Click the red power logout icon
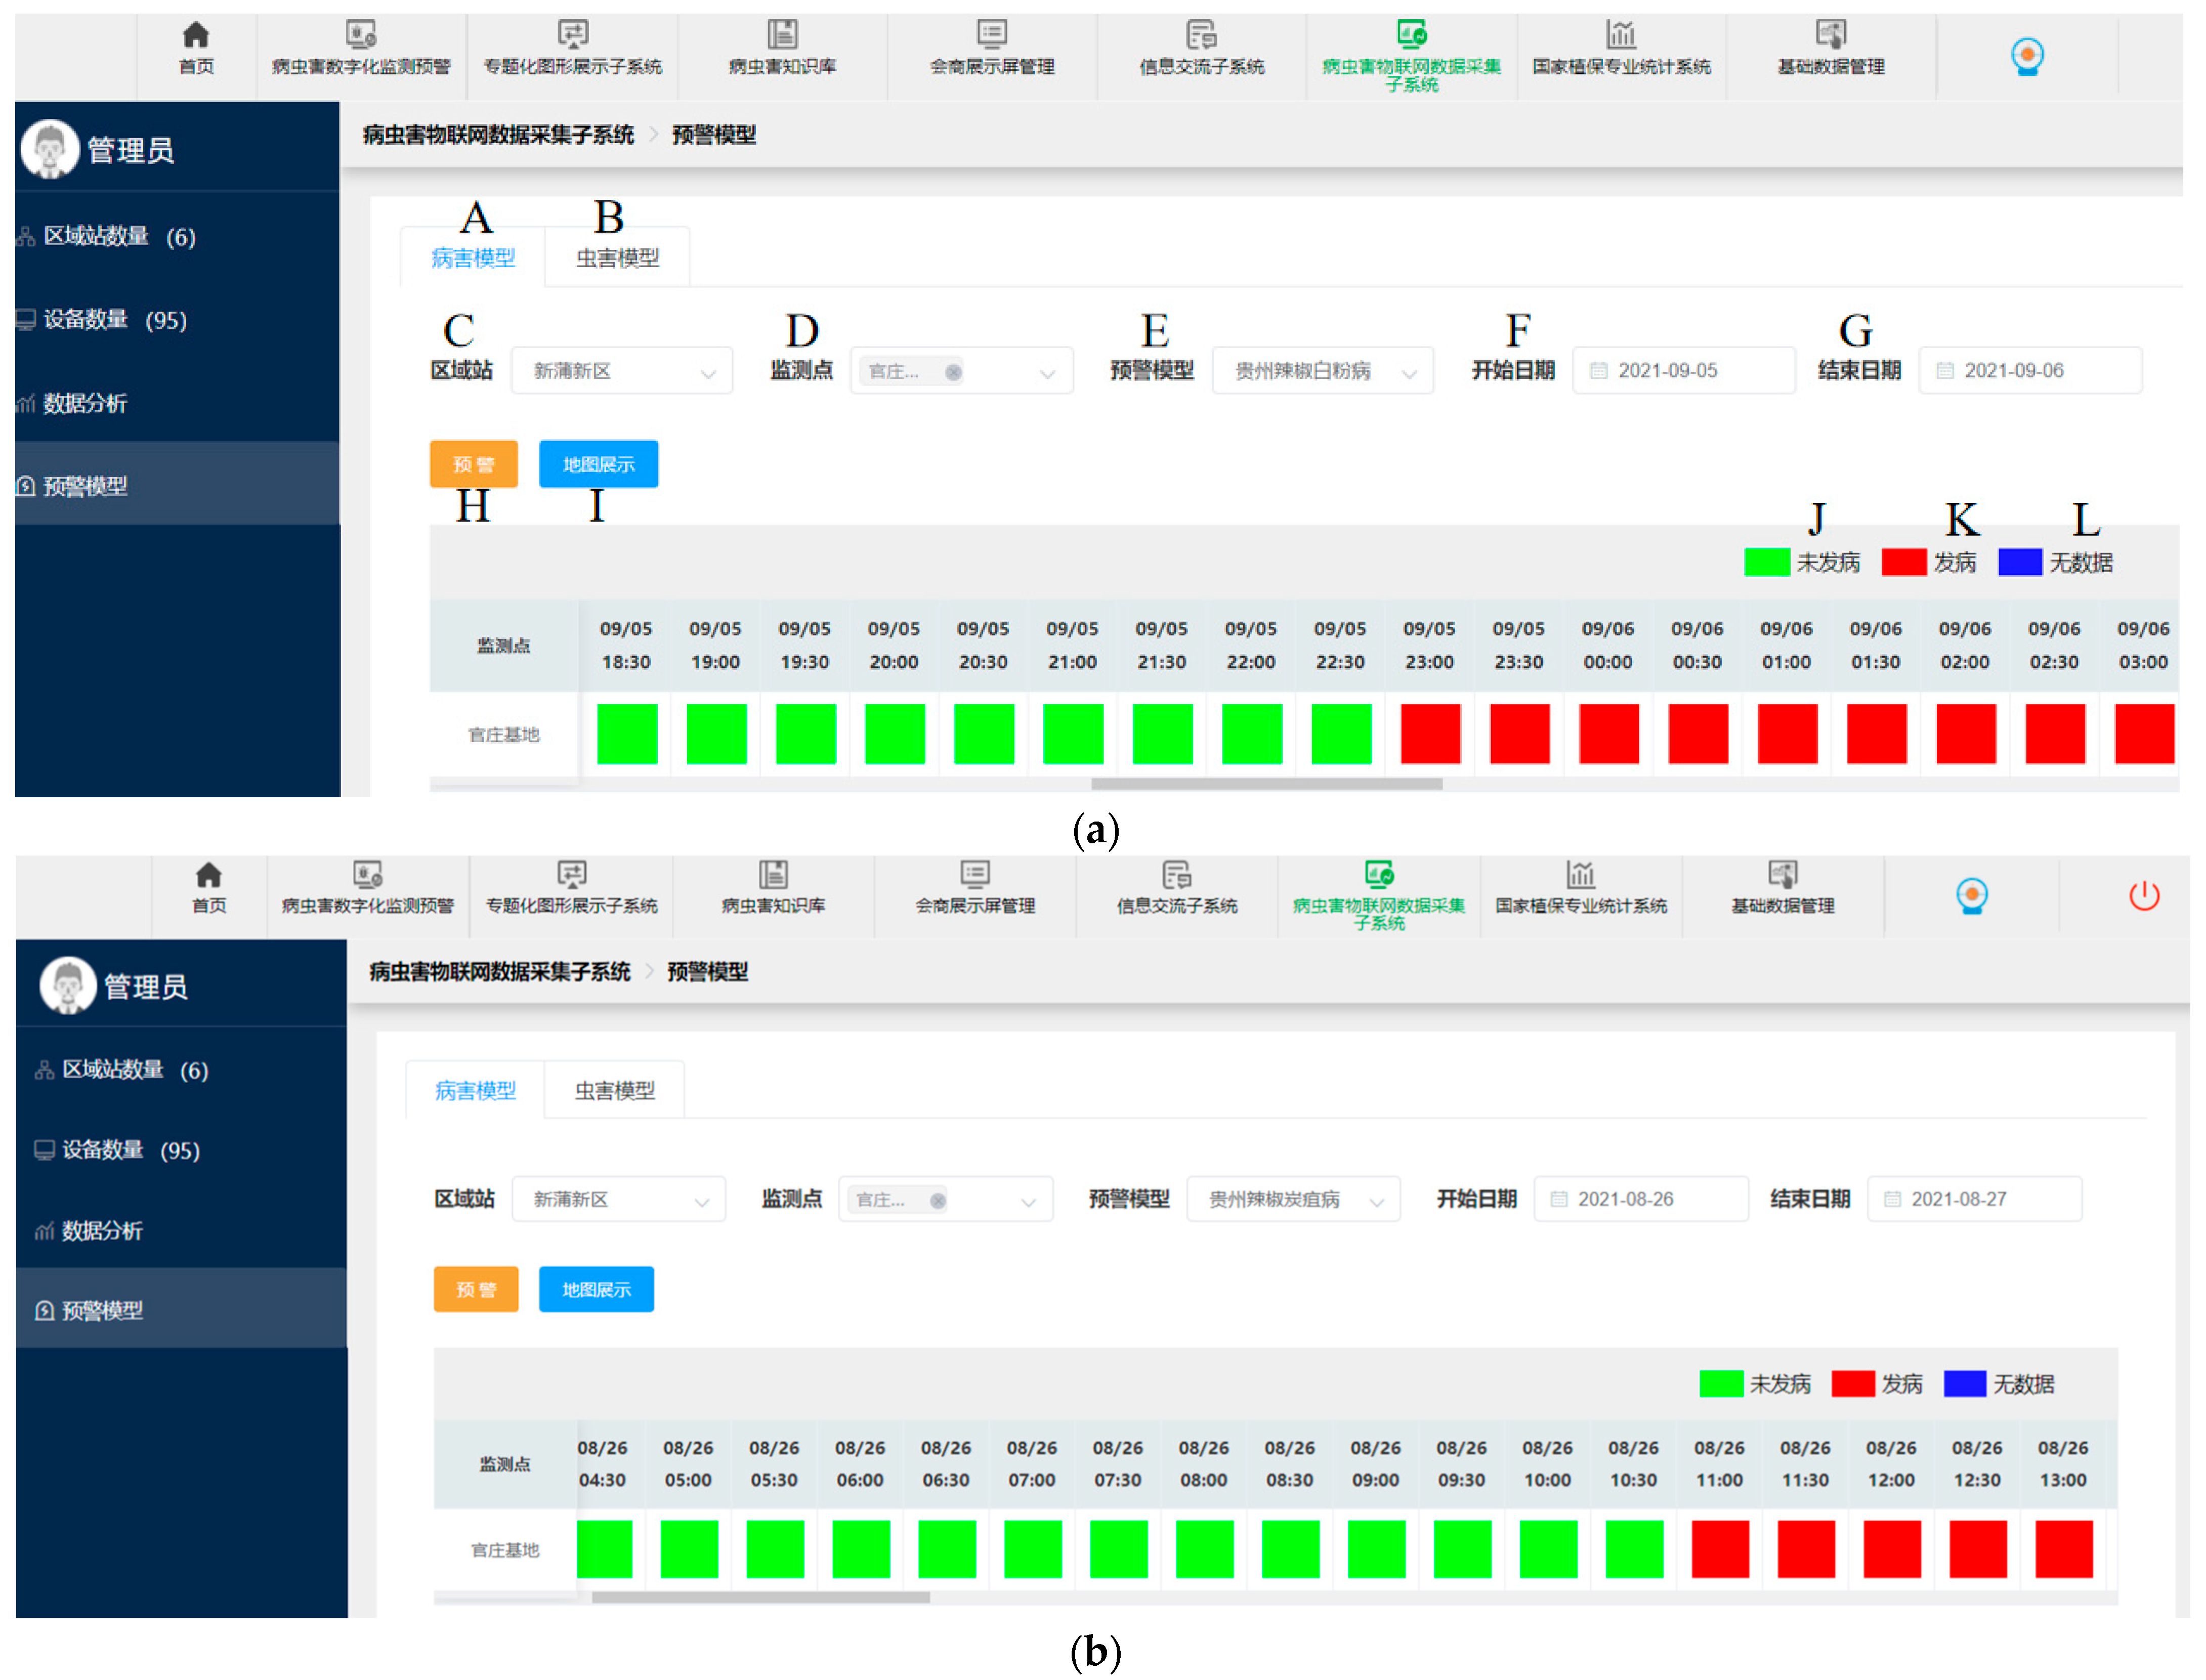Image resolution: width=2206 pixels, height=1680 pixels. (2144, 895)
